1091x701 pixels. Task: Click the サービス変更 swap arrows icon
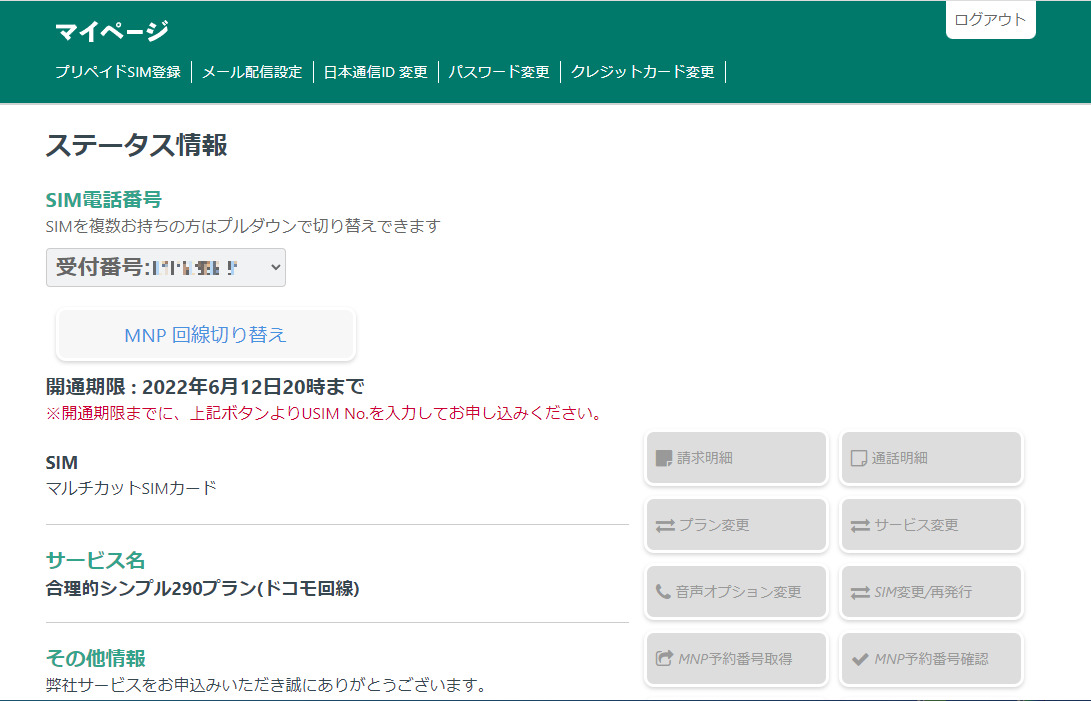tap(859, 525)
